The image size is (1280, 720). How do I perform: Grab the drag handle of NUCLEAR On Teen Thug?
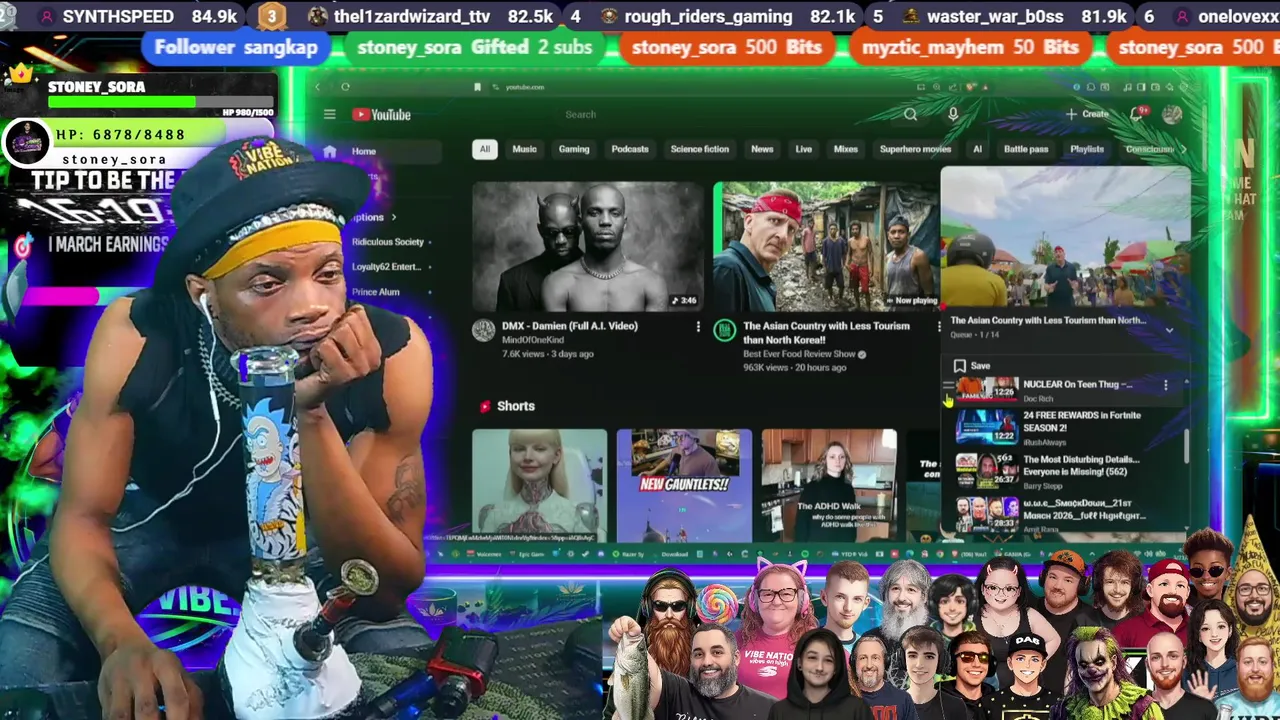pos(948,387)
